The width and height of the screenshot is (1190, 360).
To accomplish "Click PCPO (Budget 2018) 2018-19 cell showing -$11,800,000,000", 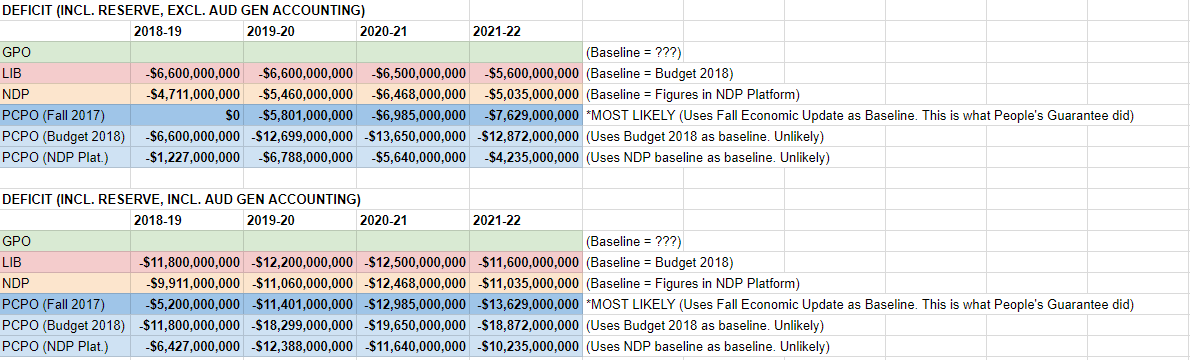I will [187, 326].
